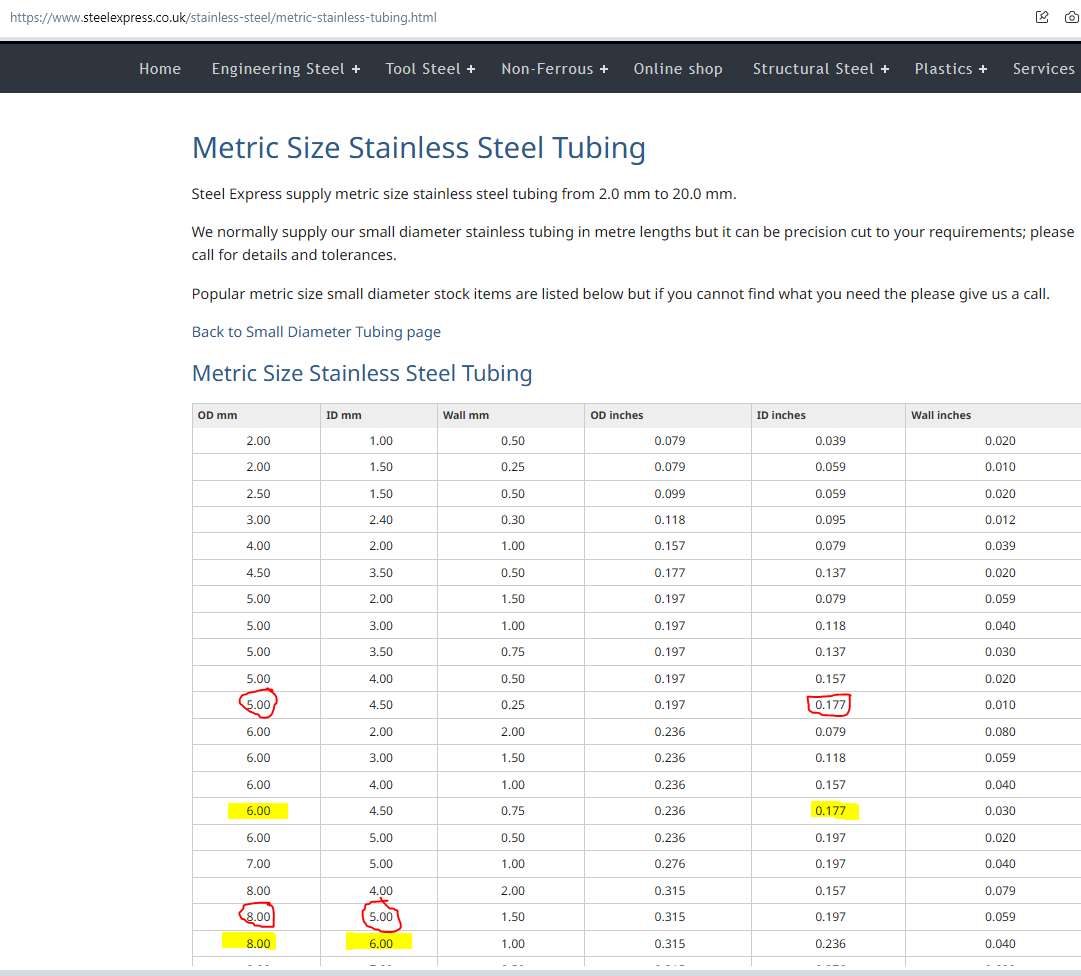Select the 2.40 value in the ID mm column

click(381, 520)
